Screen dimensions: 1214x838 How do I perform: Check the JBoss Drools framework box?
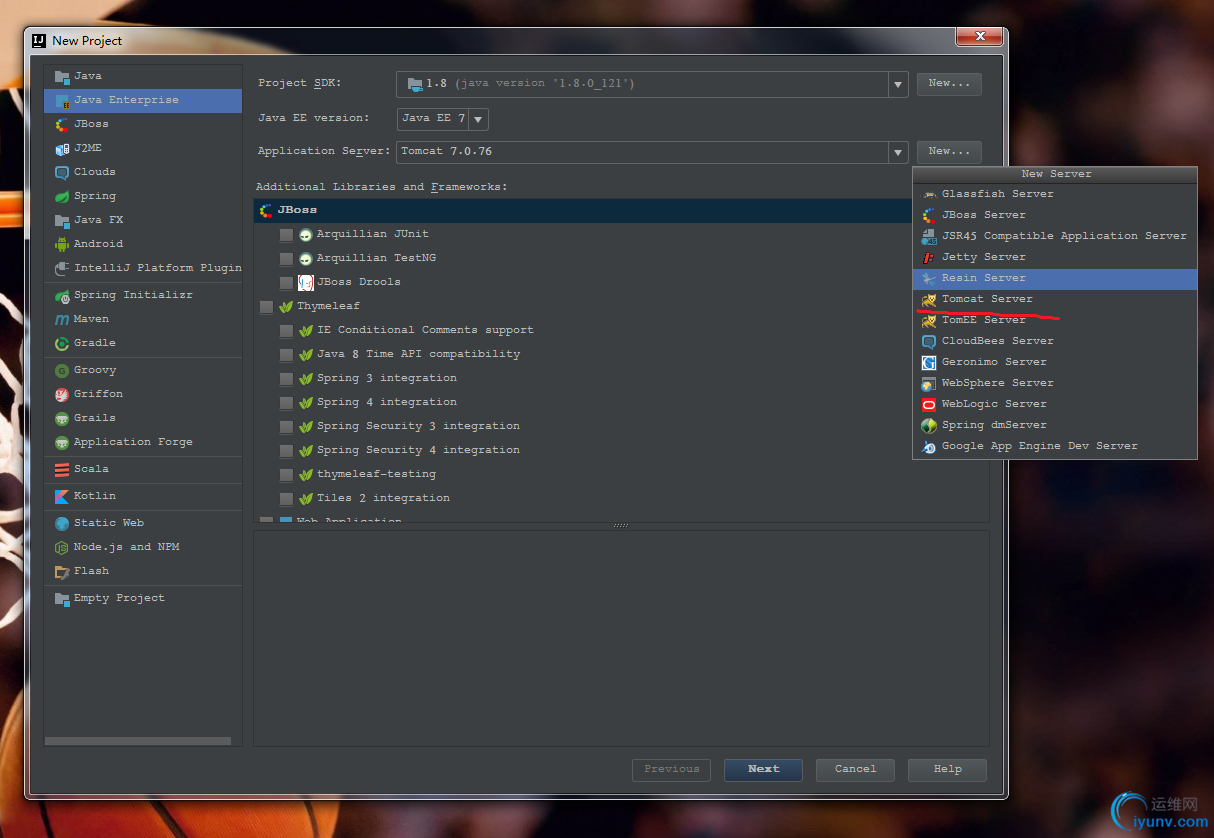coord(287,283)
